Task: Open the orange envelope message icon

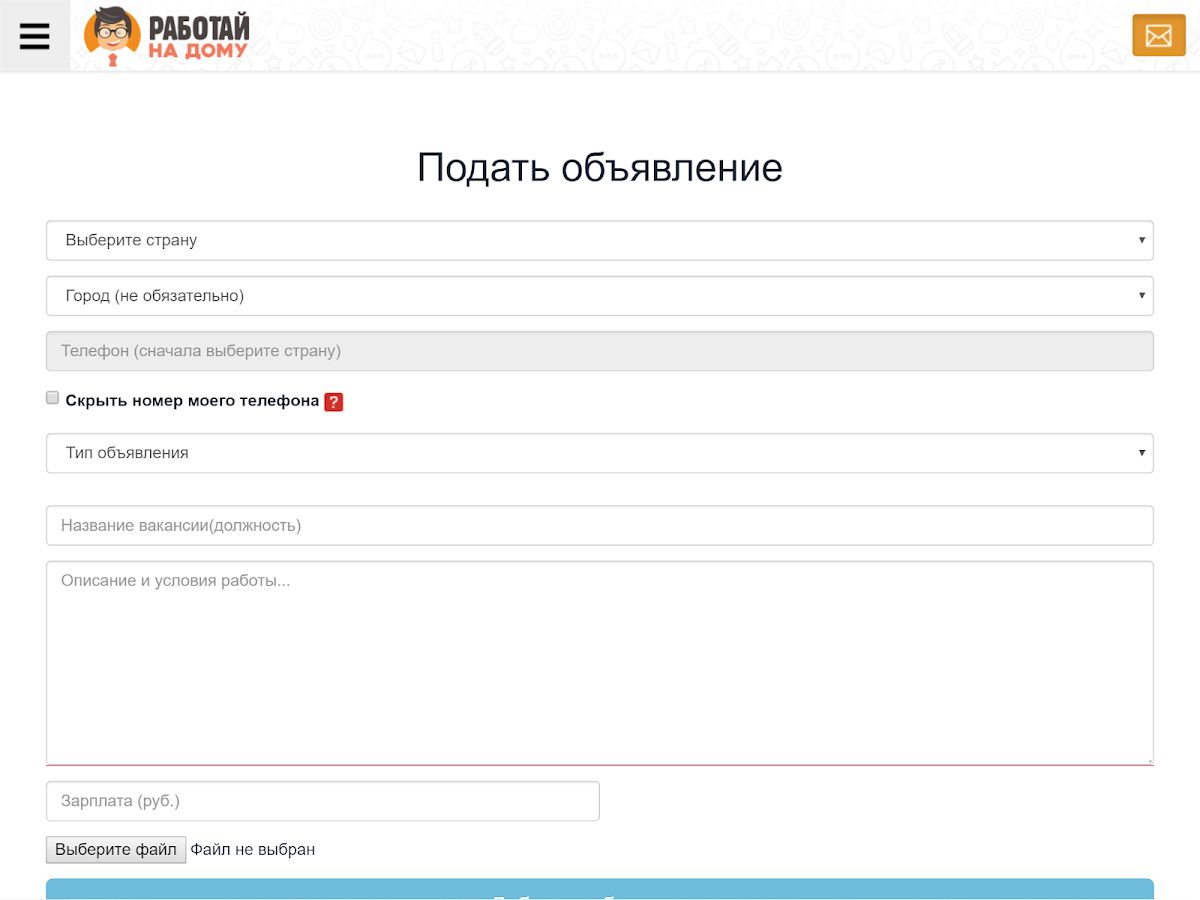Action: (1158, 36)
